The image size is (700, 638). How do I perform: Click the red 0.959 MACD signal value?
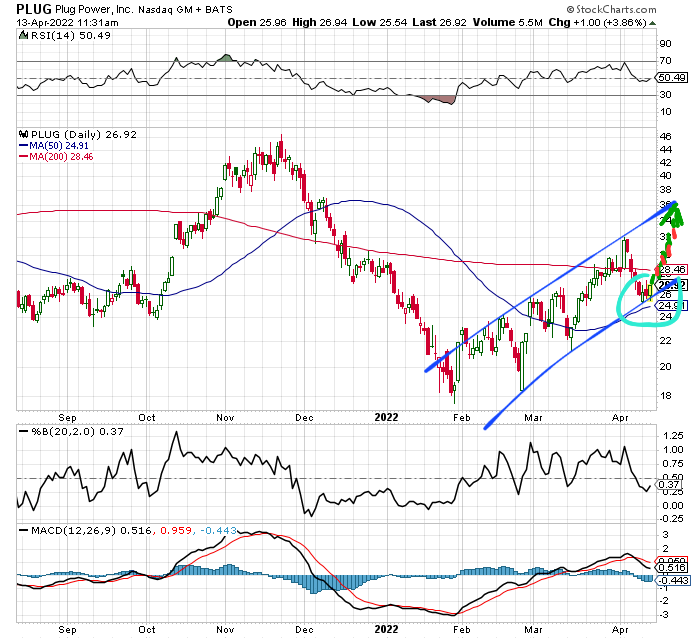(176, 530)
